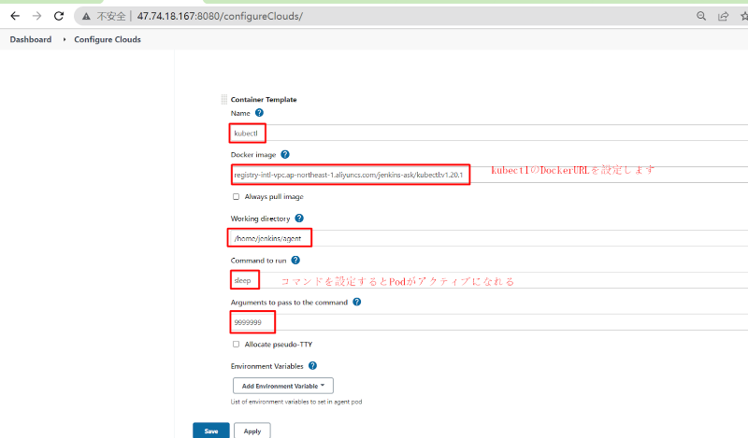
Task: Click the not-secure warning icon in address bar
Action: [86, 17]
